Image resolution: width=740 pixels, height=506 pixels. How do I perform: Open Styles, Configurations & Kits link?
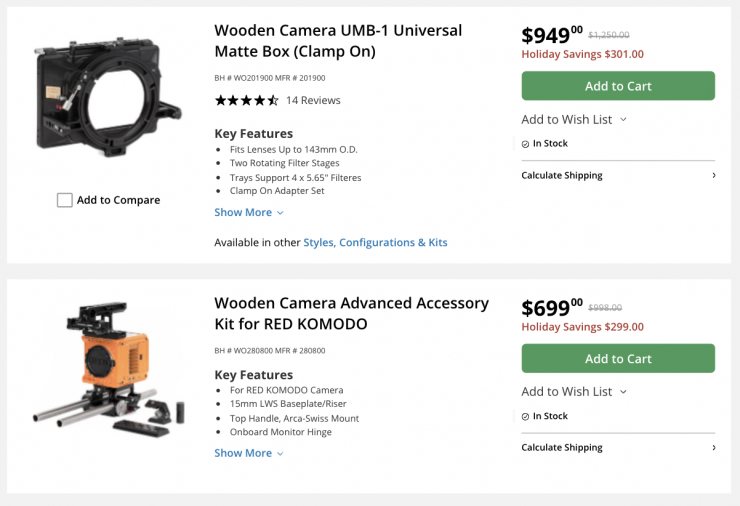[x=375, y=243]
